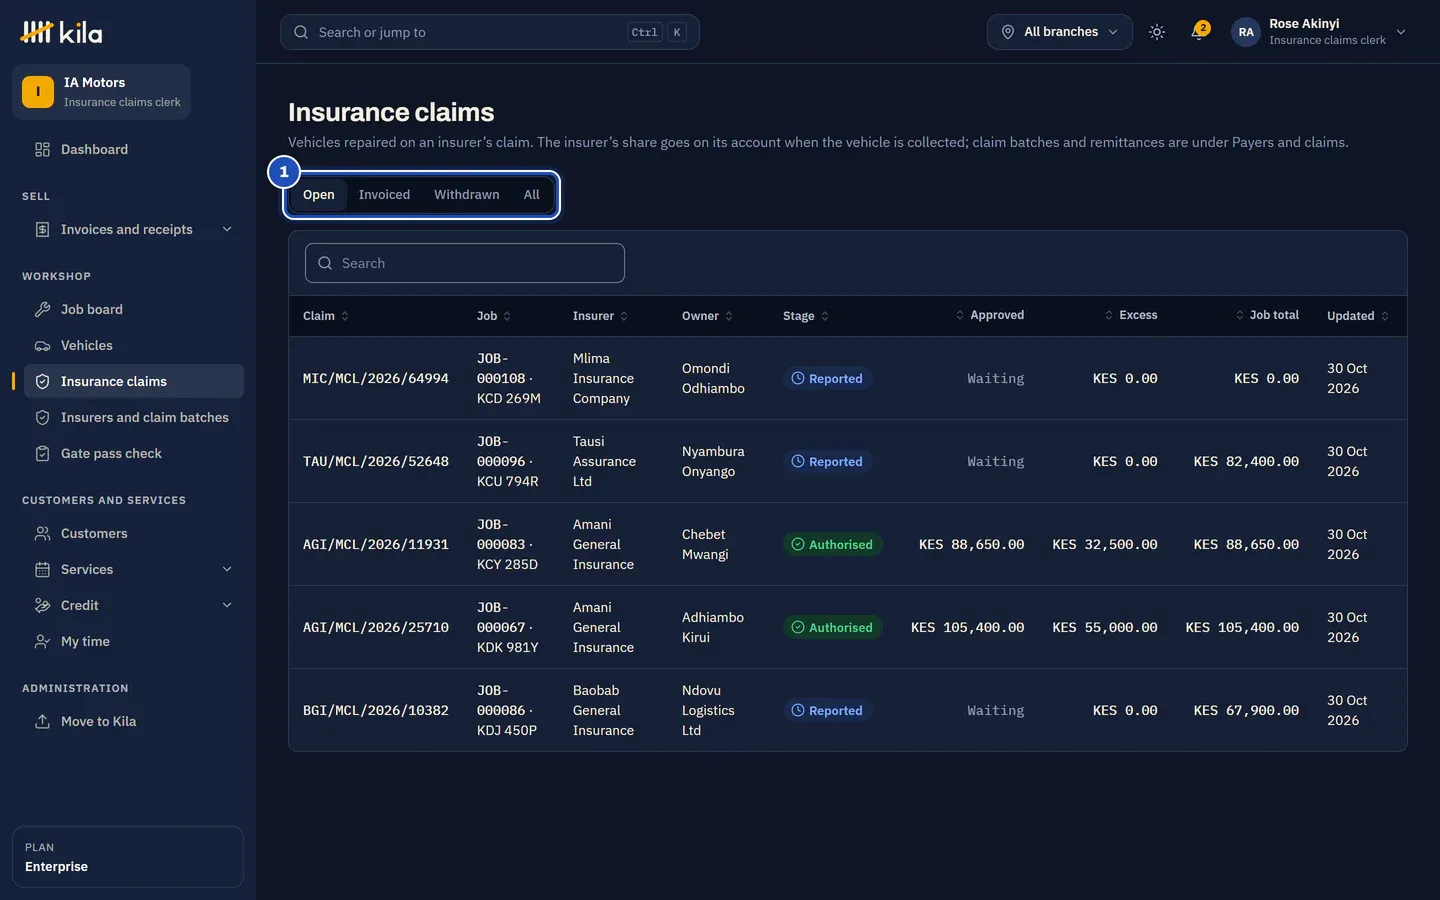The height and width of the screenshot is (900, 1440).
Task: Click the location pin icon in All branches
Action: (1008, 32)
